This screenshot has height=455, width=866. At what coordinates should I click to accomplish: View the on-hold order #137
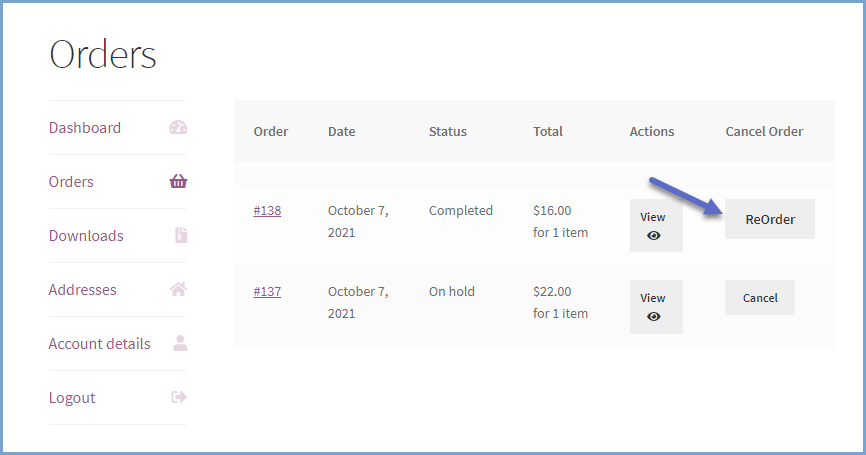[656, 306]
